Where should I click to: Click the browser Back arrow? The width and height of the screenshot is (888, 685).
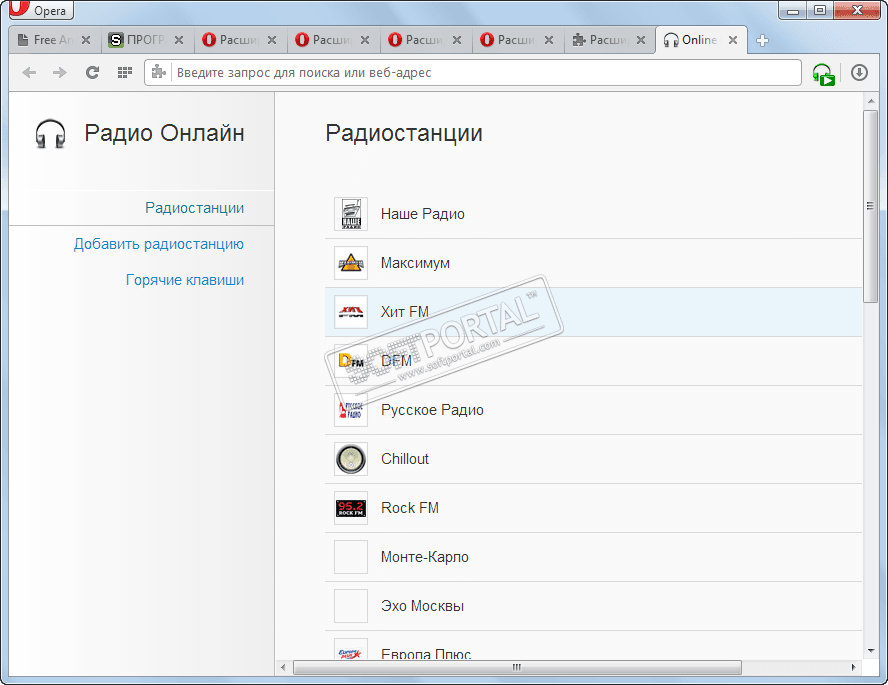coord(29,72)
